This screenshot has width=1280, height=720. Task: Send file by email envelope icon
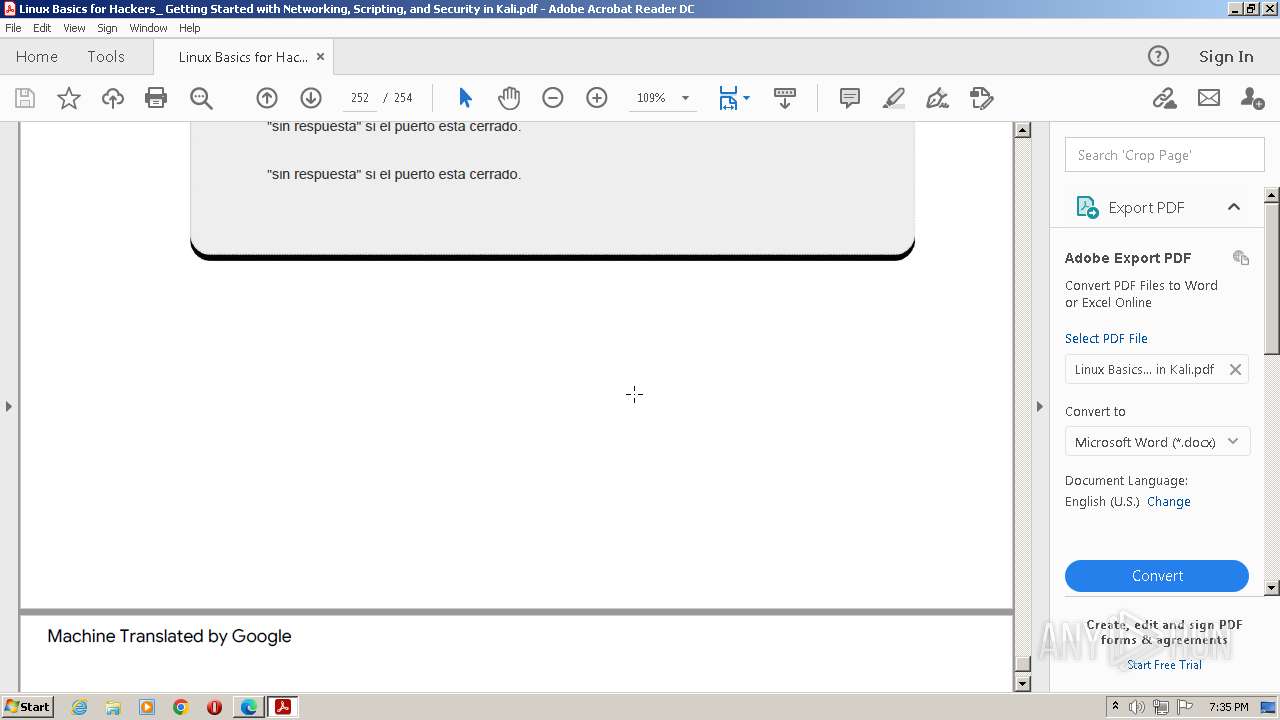tap(1209, 98)
